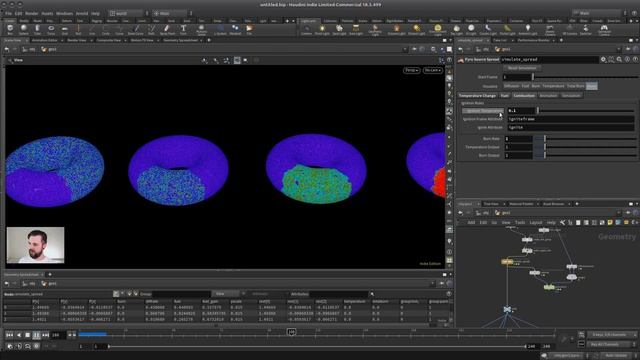Click the Sky Light shelf tool
This screenshot has height=360, width=640.
click(x=456, y=29)
